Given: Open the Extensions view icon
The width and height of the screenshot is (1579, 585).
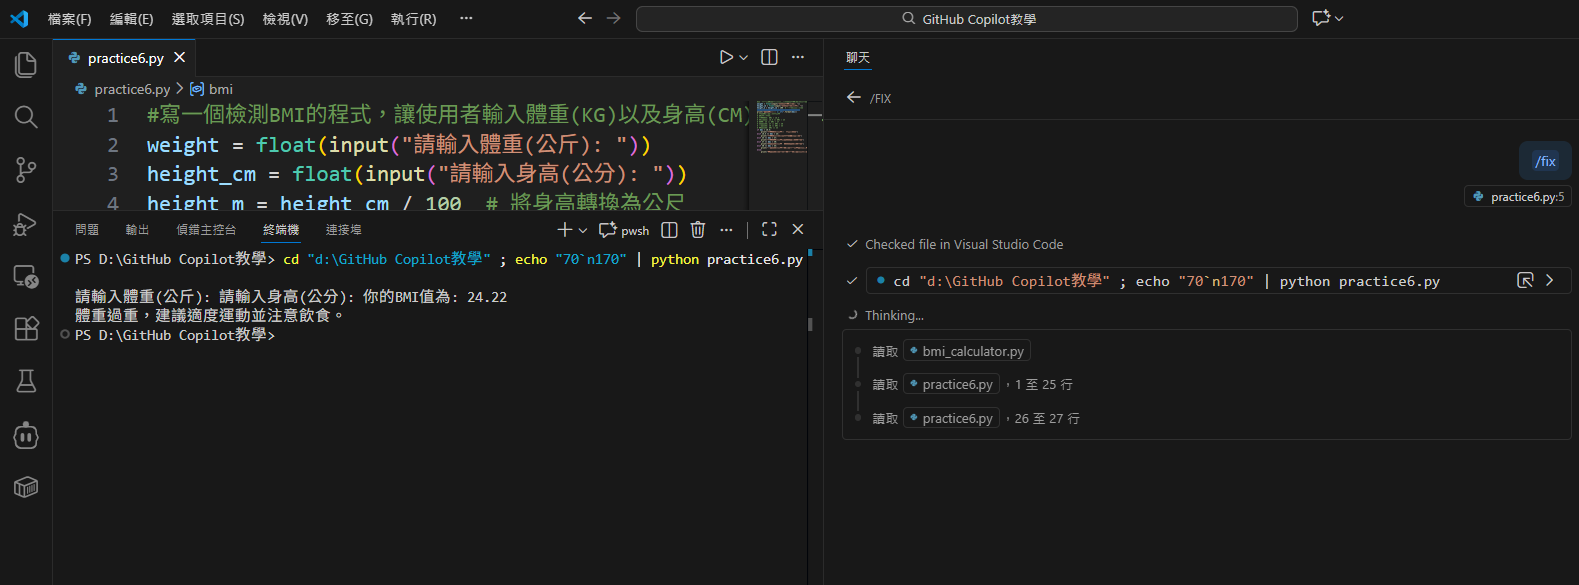Looking at the screenshot, I should pyautogui.click(x=26, y=328).
